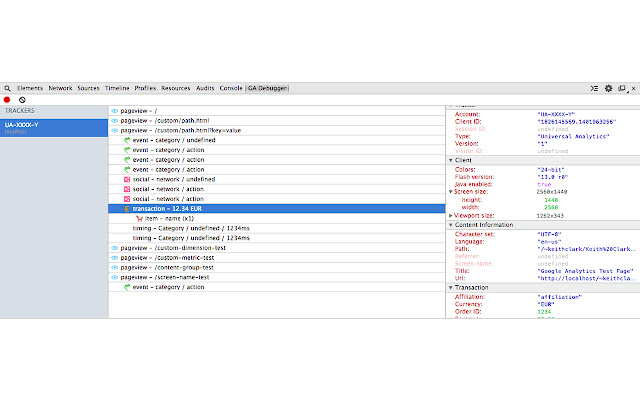Screen dimensions: 640x400
Task: Open the Console tab
Action: 231,88
